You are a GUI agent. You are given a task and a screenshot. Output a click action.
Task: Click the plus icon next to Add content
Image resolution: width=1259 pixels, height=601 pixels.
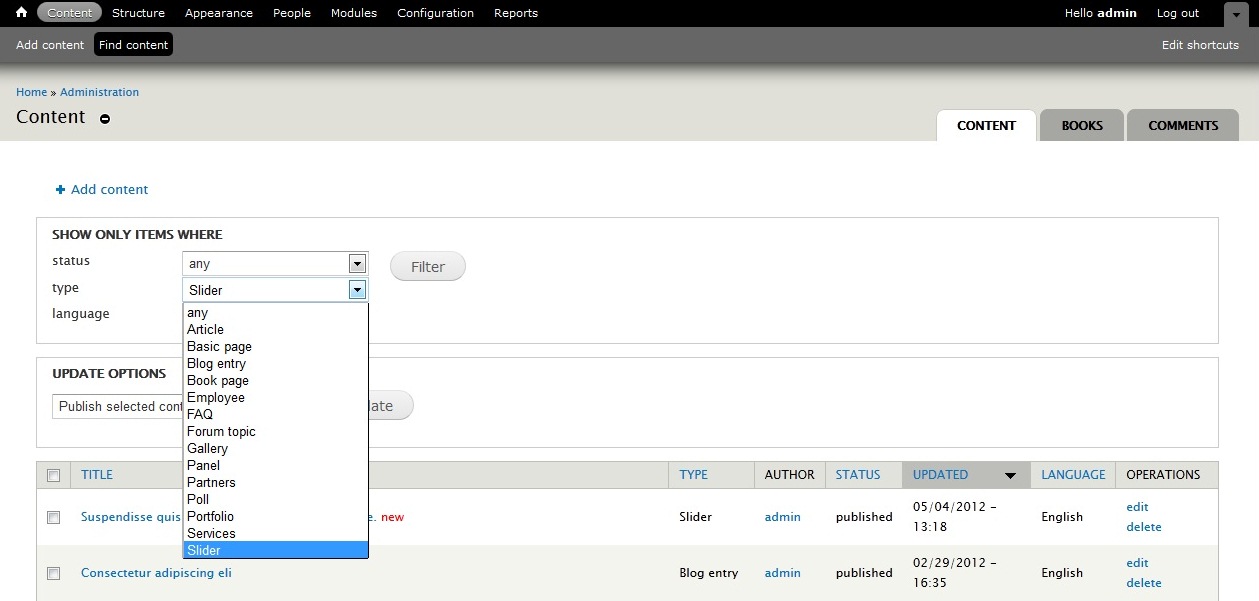point(60,190)
